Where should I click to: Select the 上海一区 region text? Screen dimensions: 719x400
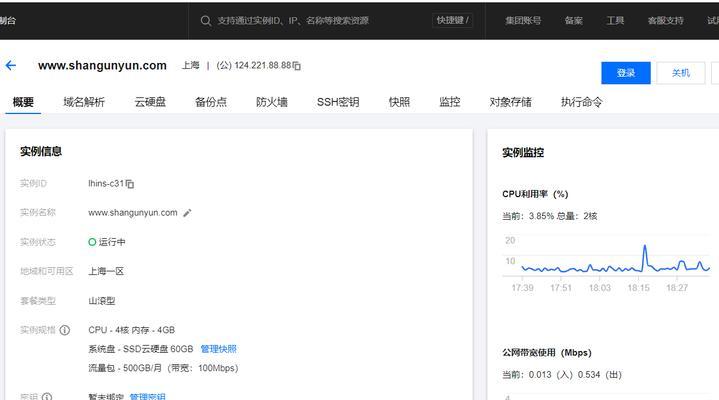[x=106, y=272]
